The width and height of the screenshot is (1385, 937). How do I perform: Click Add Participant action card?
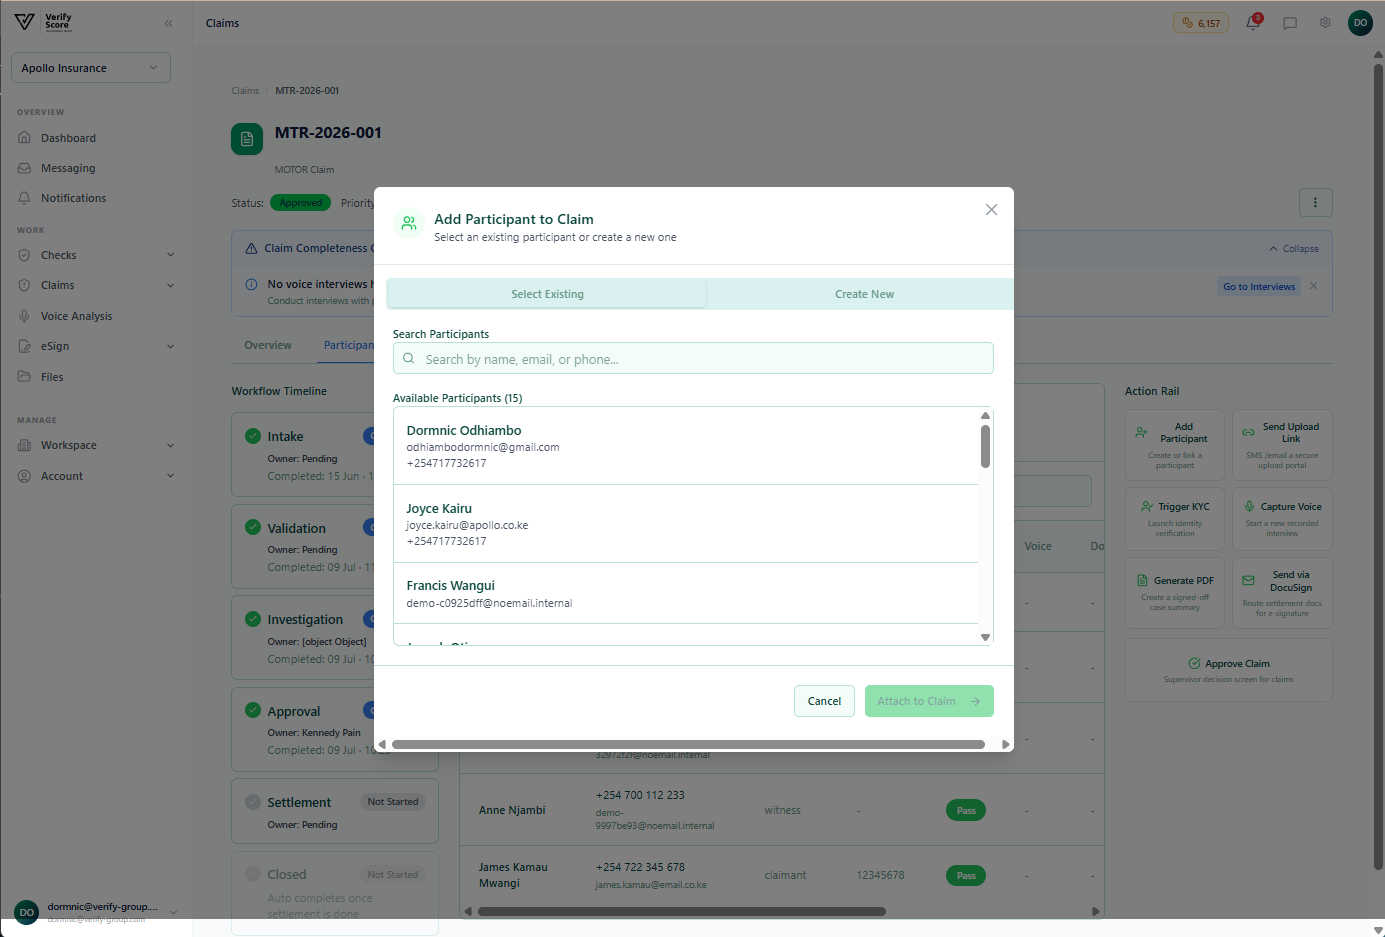coord(1175,445)
